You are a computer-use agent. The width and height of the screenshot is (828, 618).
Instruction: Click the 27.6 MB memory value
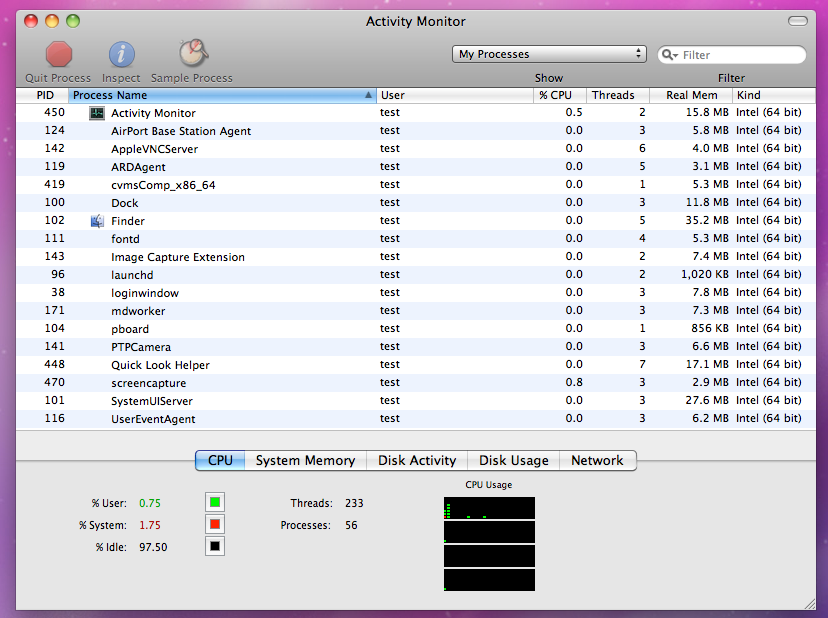[x=707, y=400]
